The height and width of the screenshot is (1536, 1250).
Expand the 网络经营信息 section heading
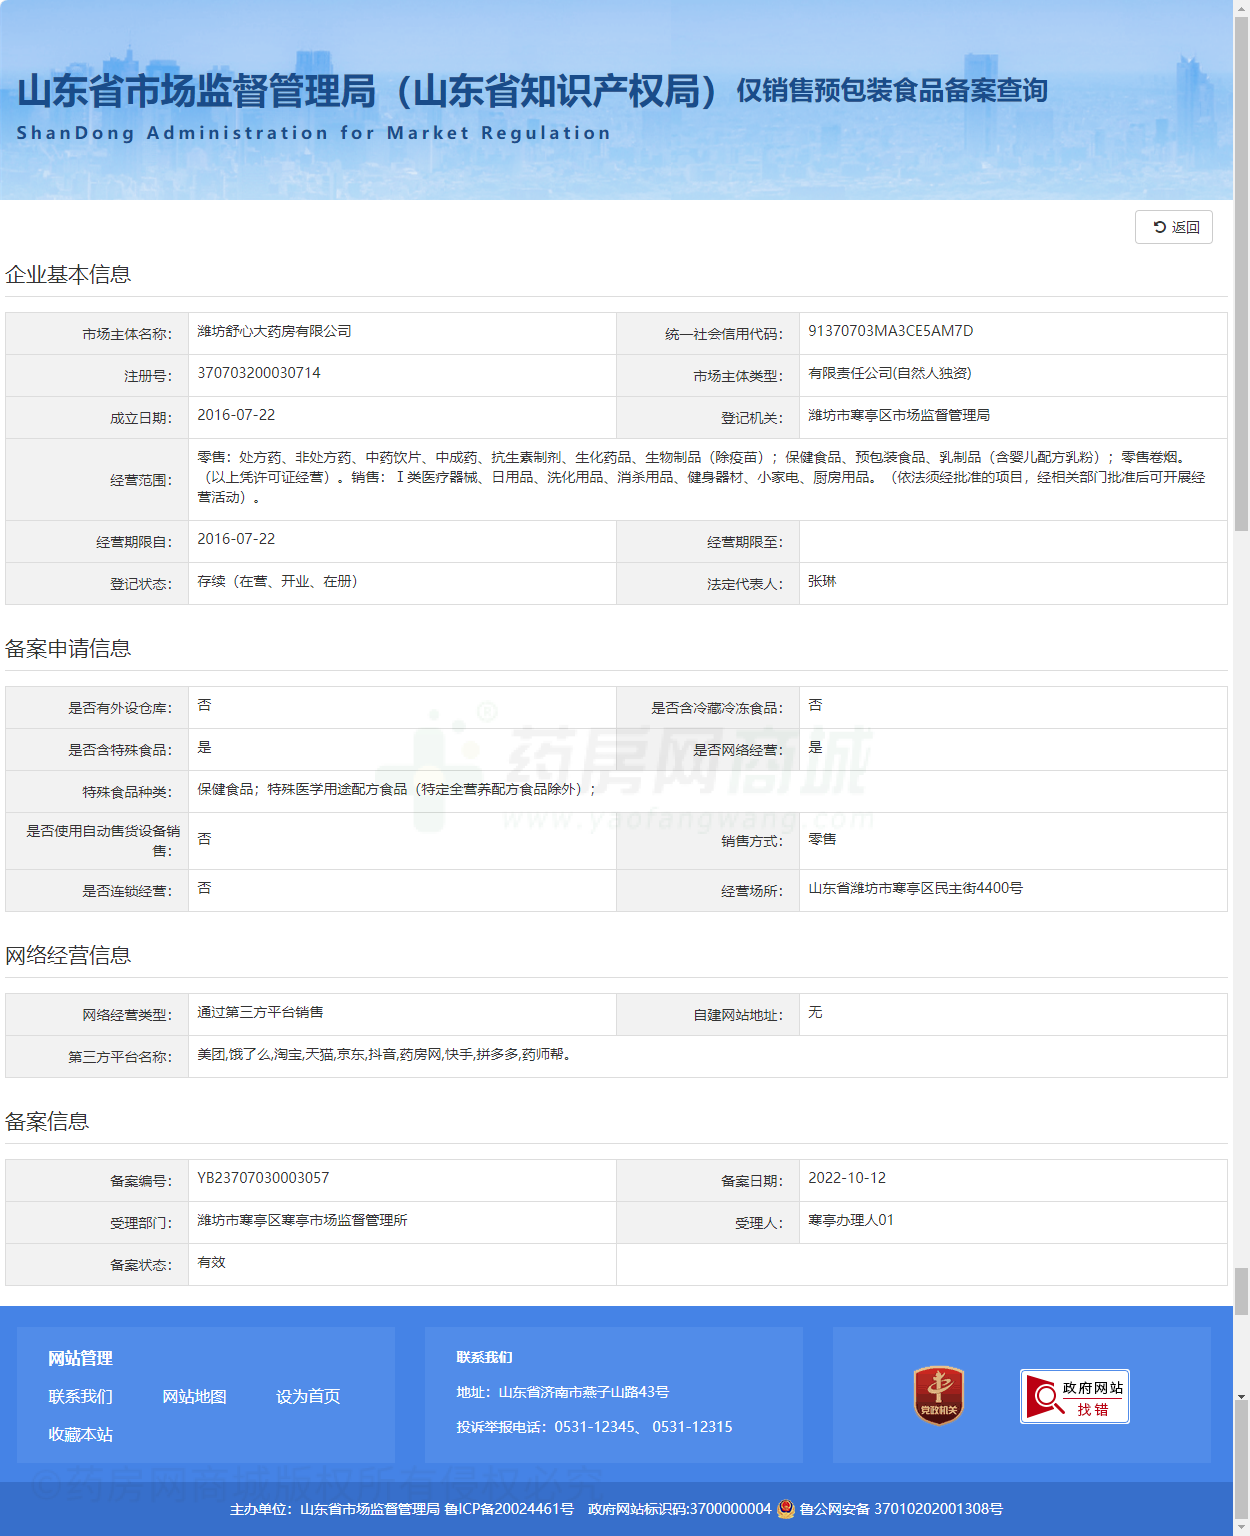click(x=68, y=956)
